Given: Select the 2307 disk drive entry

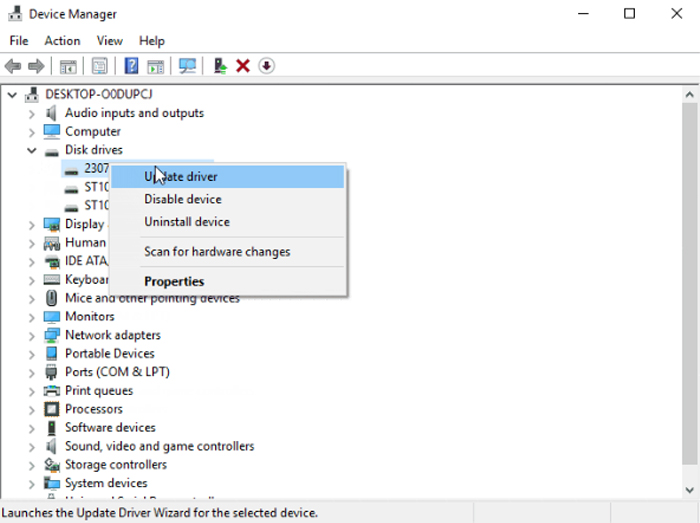Looking at the screenshot, I should click(96, 168).
